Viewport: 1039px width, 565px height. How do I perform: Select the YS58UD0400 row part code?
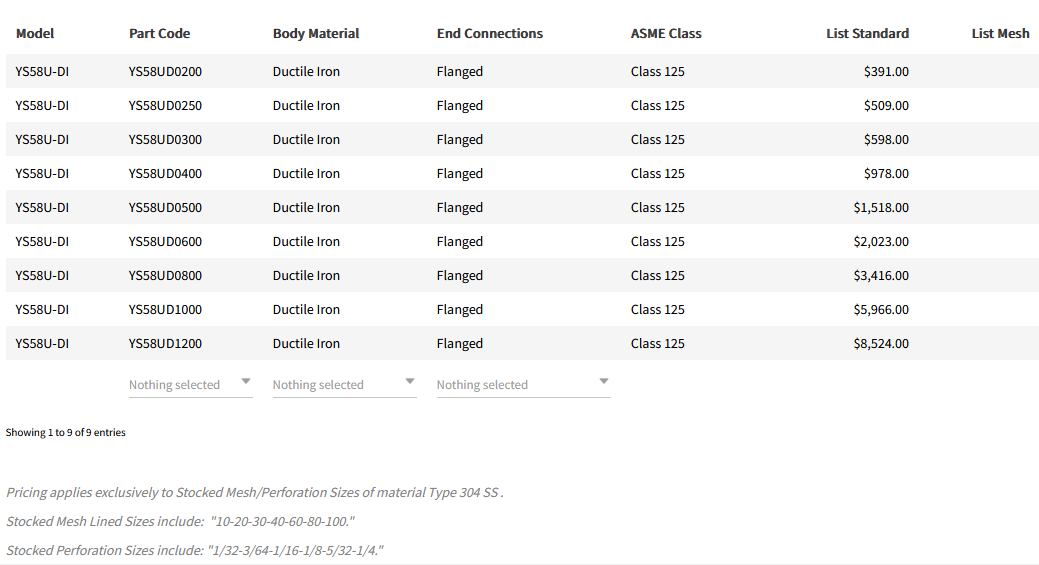point(165,173)
